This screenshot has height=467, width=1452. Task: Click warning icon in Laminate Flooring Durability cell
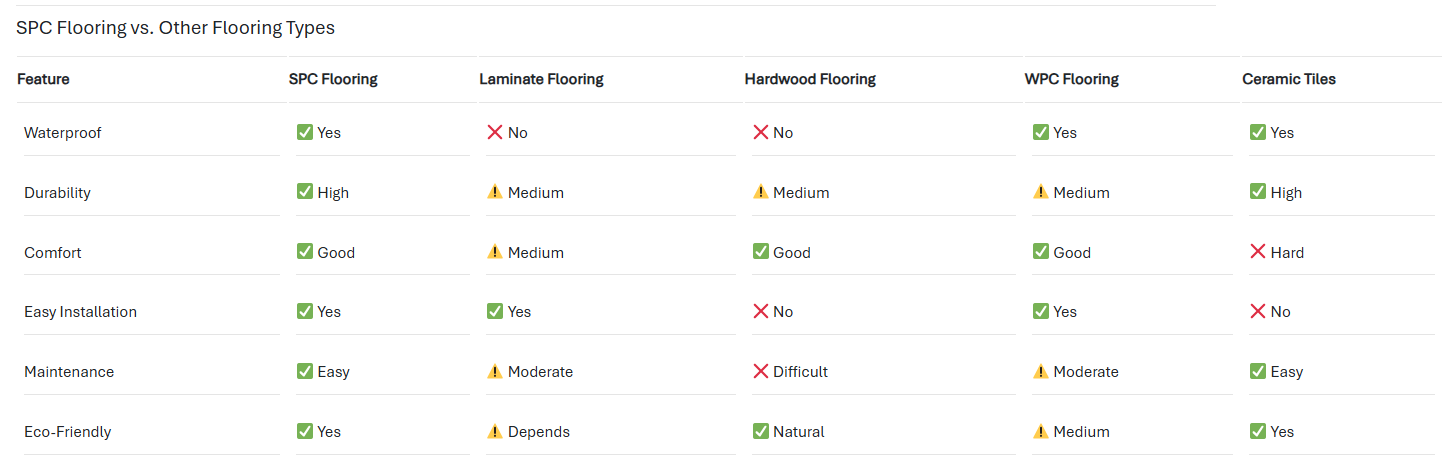pyautogui.click(x=494, y=192)
